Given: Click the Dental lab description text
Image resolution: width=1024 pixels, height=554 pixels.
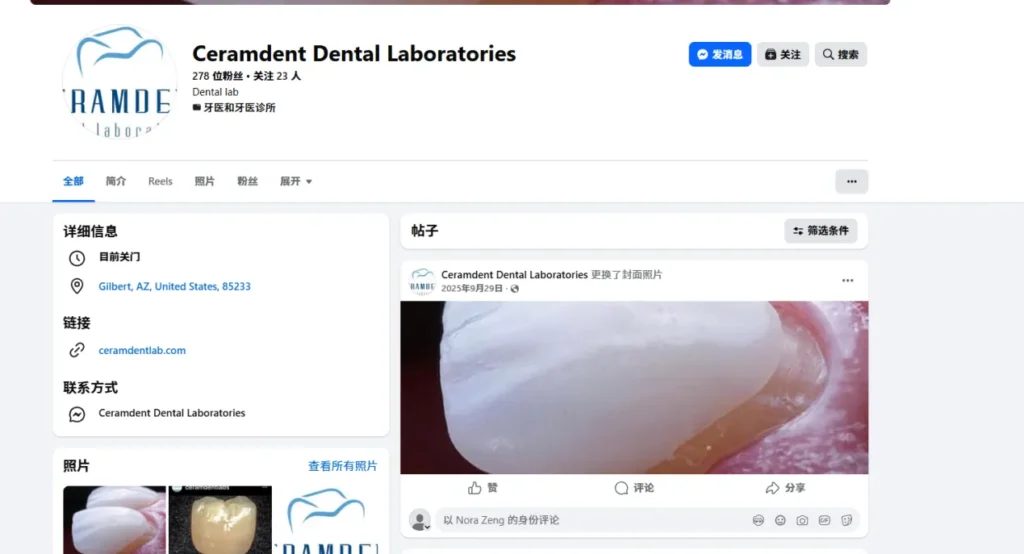Looking at the screenshot, I should (x=215, y=92).
